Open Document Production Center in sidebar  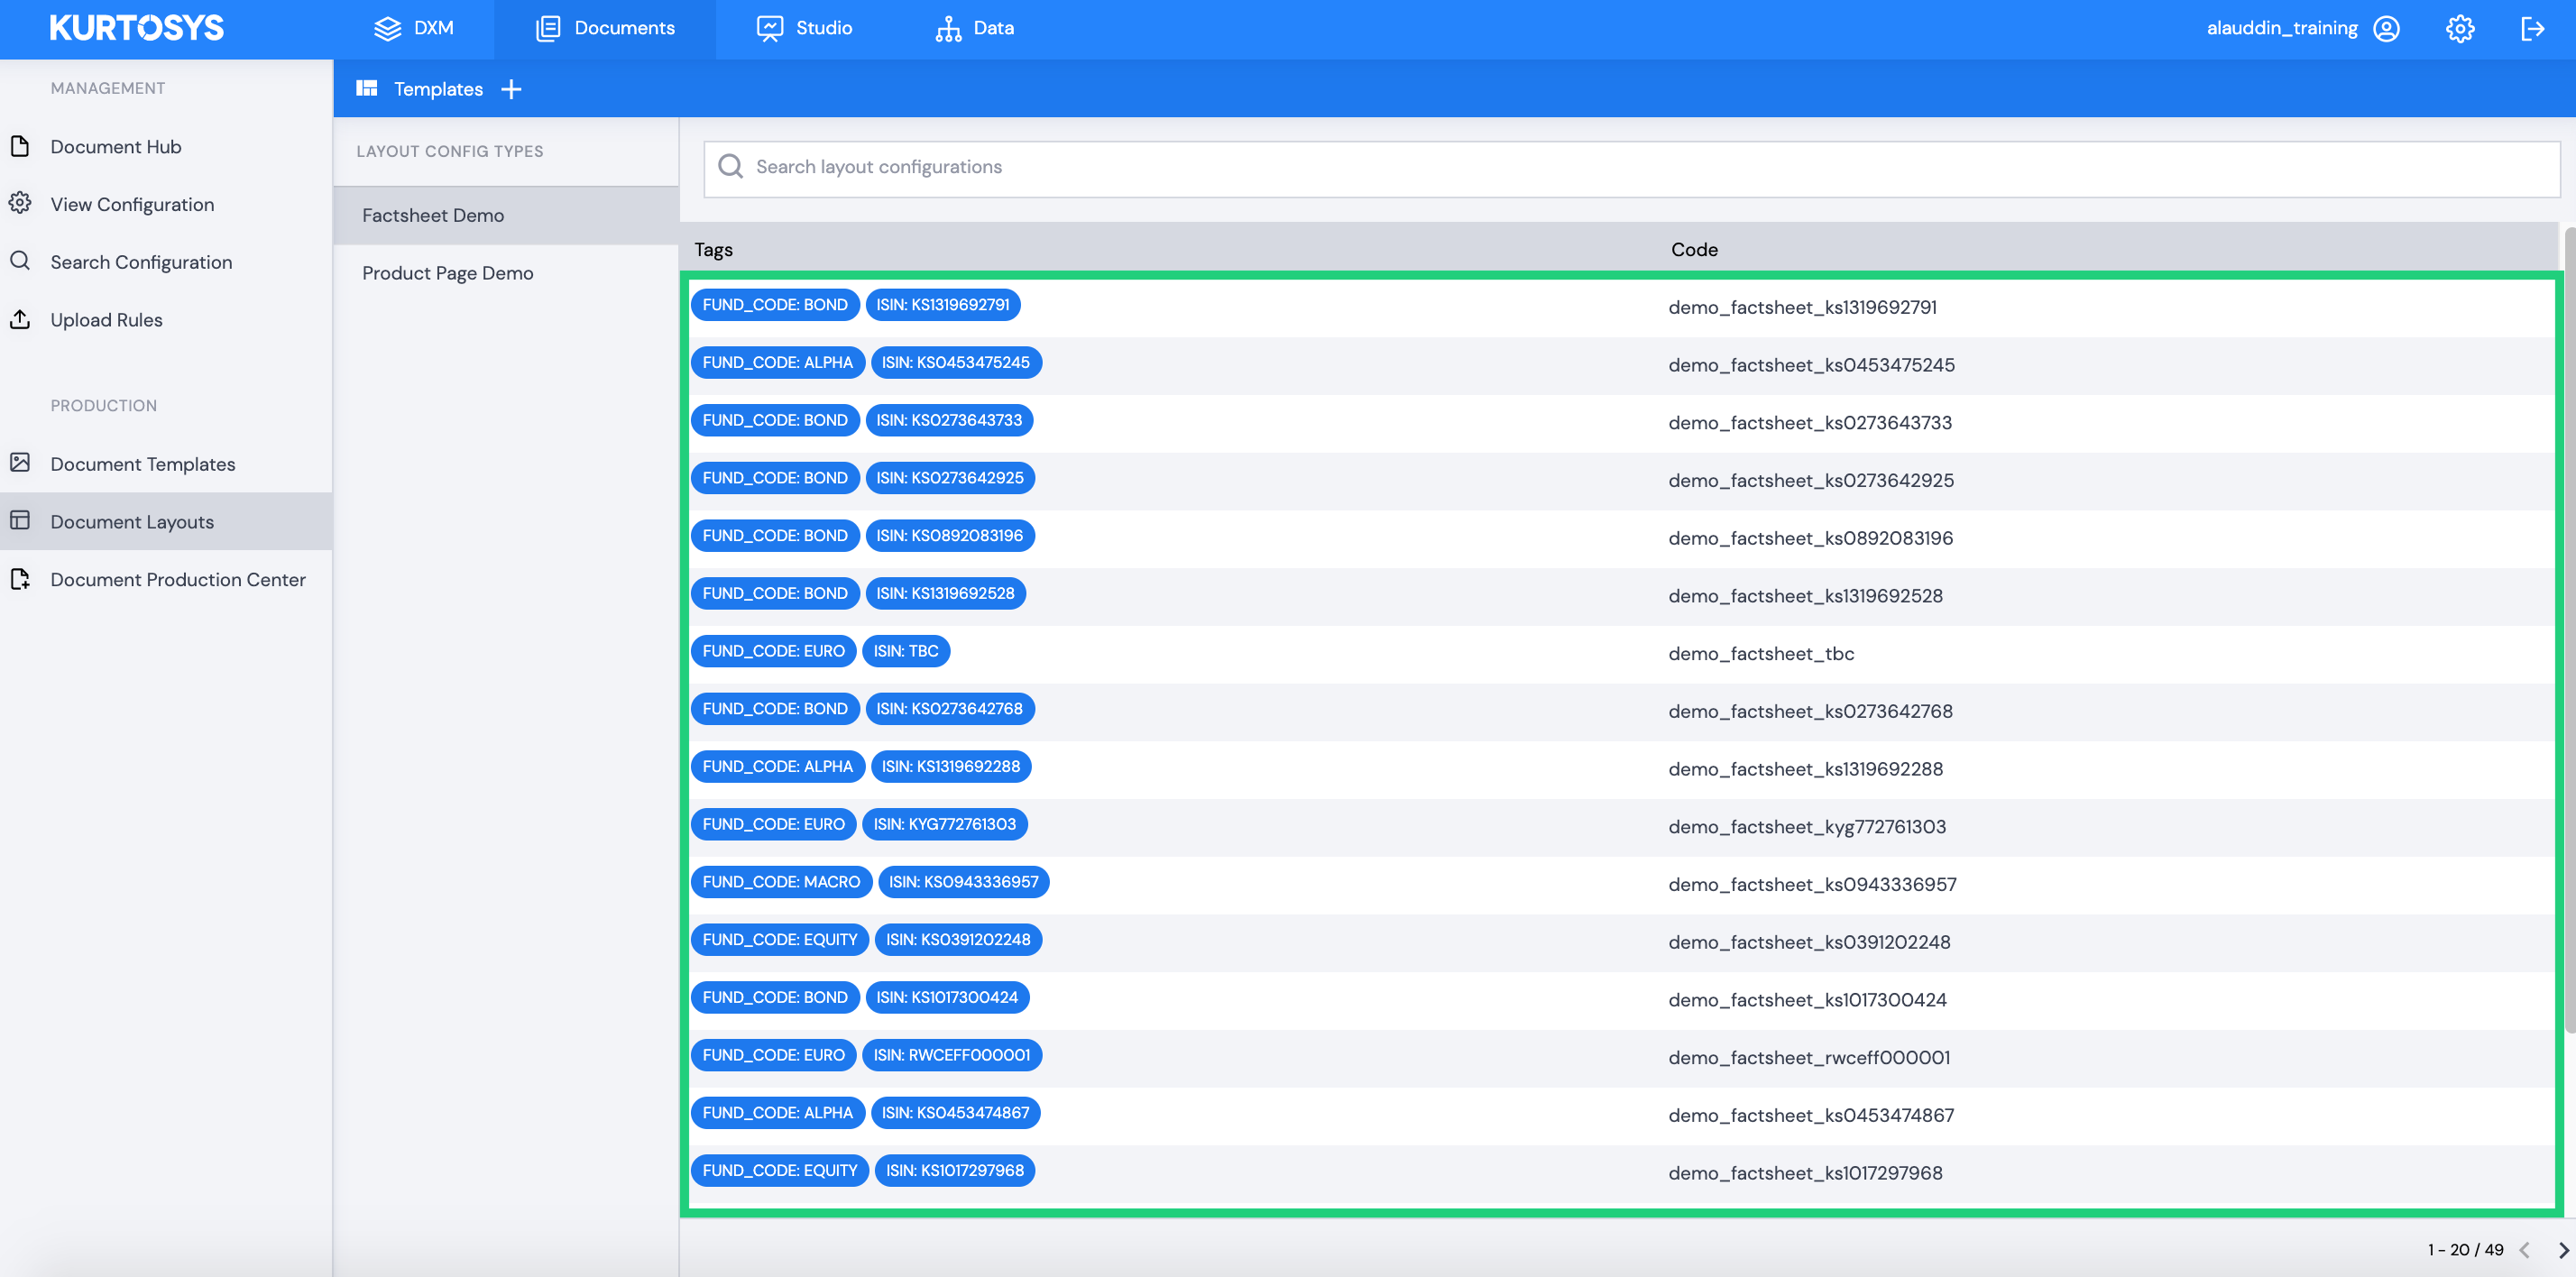coord(178,579)
